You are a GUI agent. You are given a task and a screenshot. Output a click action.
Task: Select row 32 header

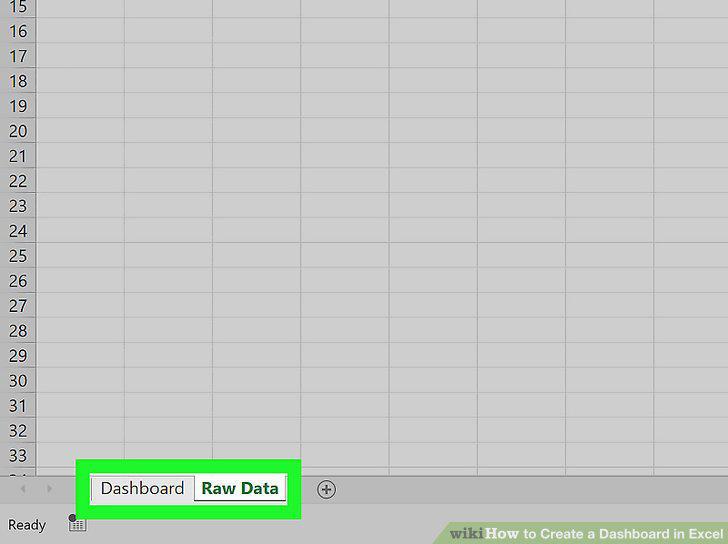click(x=18, y=431)
